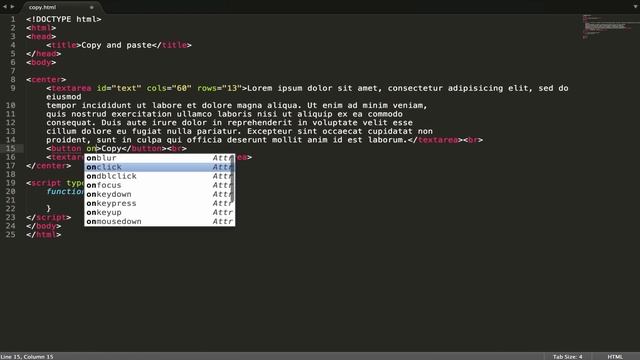
Task: Click the previous tab arrow
Action: tap(4, 7)
